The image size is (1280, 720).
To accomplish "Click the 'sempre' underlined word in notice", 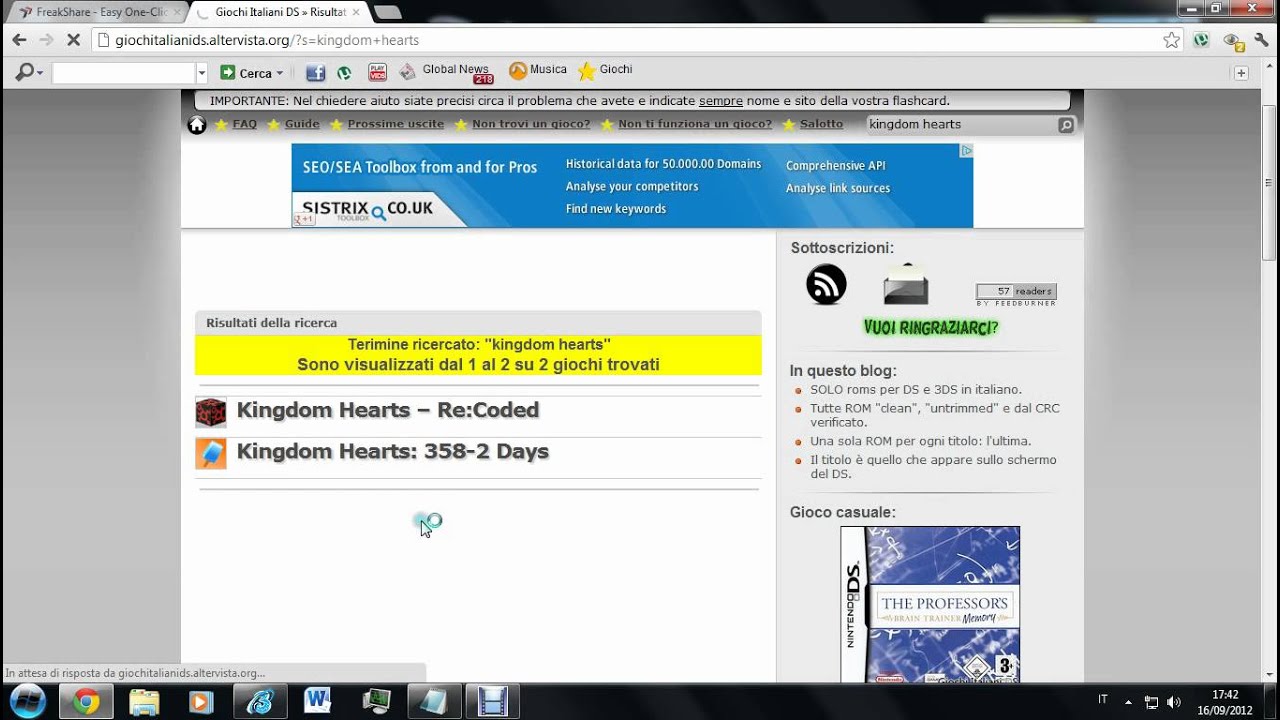I will [x=720, y=101].
